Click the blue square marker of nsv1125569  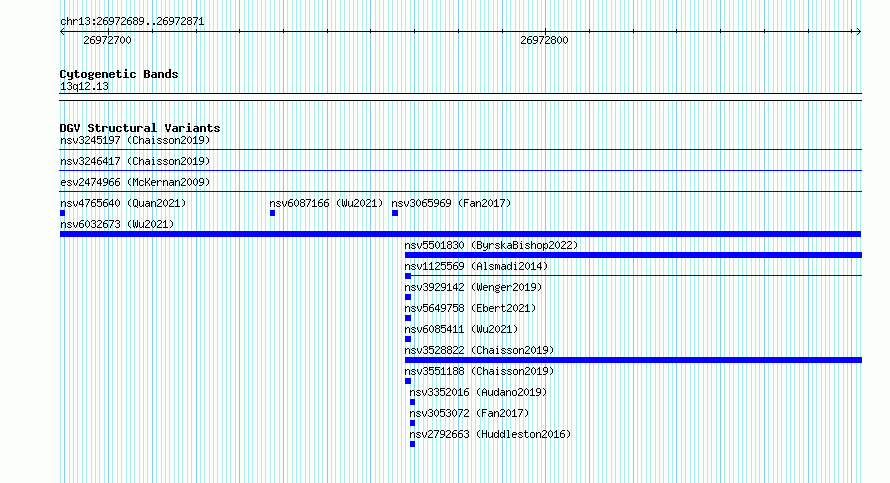tap(408, 276)
